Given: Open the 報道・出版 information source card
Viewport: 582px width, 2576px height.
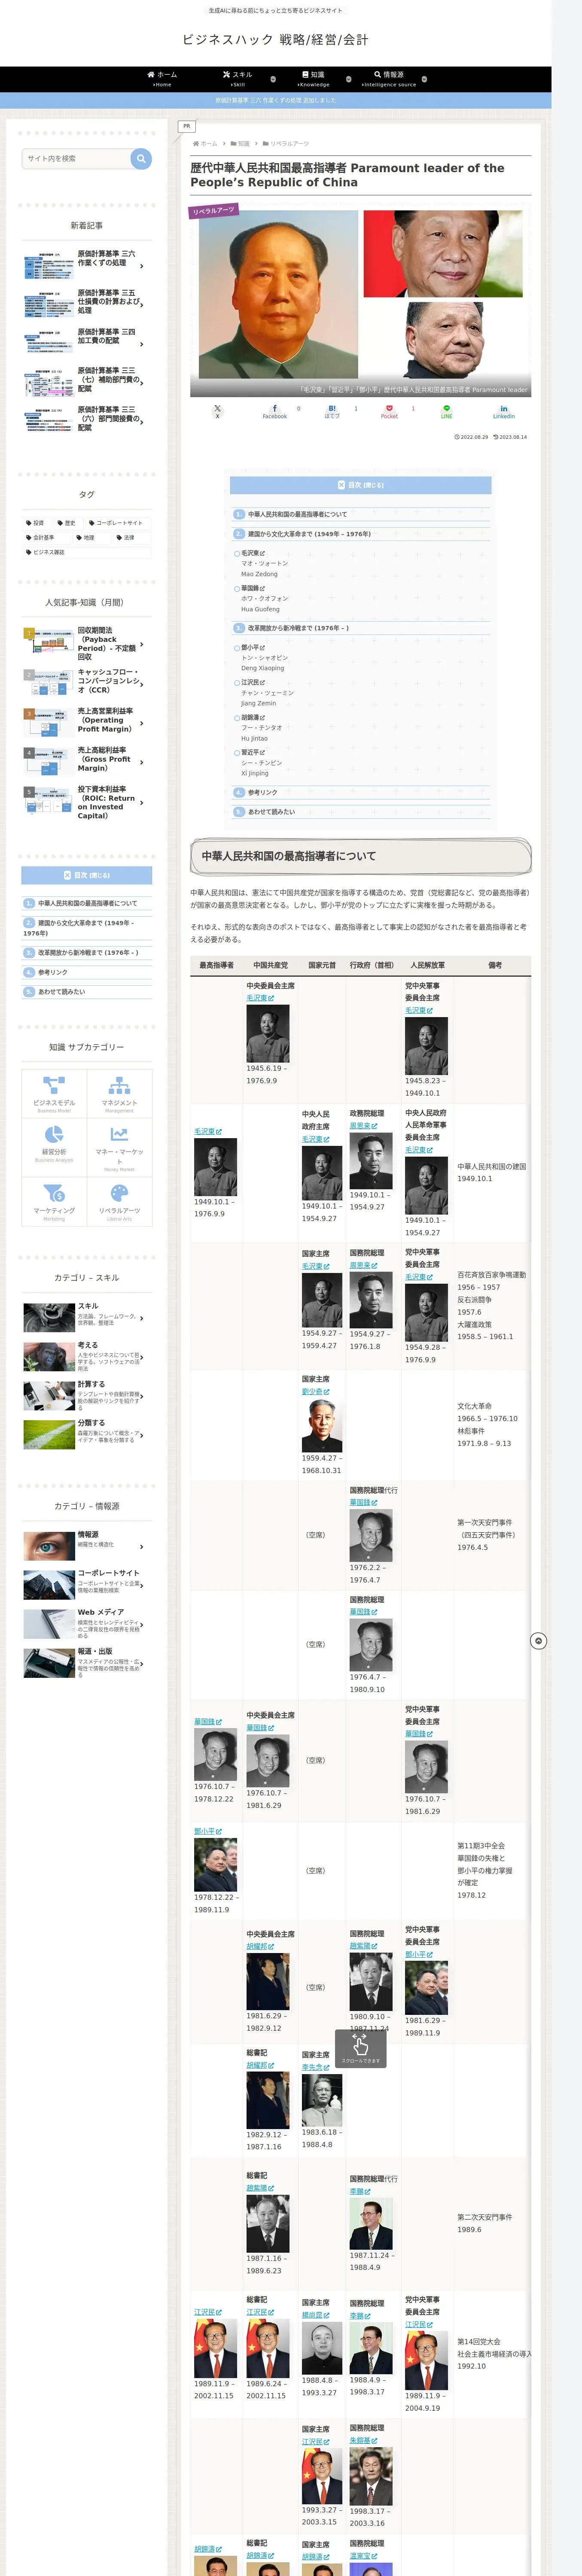Looking at the screenshot, I should (87, 1662).
